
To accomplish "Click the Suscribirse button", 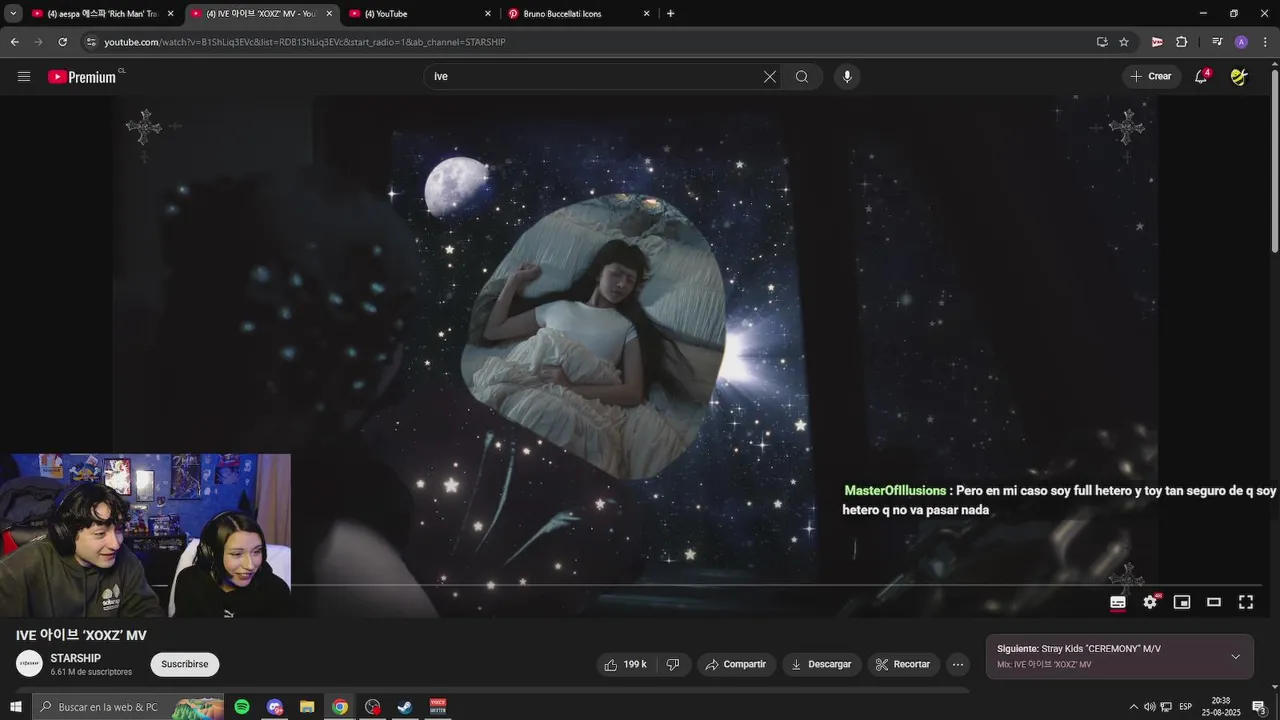I will 185,664.
